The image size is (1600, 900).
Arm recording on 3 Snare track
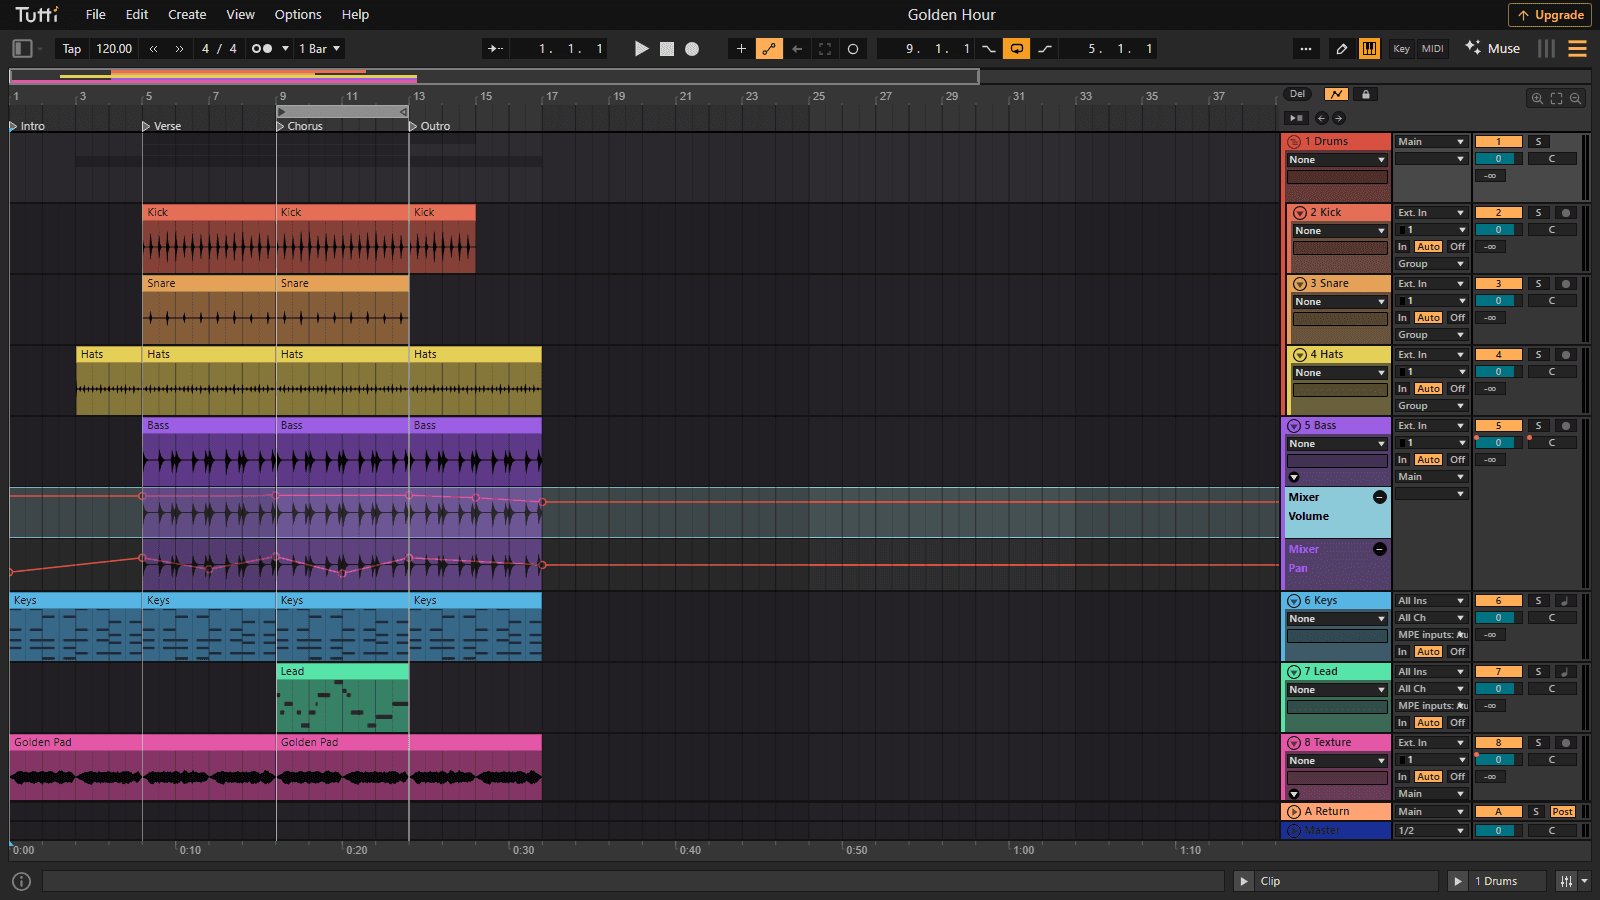coord(1566,284)
